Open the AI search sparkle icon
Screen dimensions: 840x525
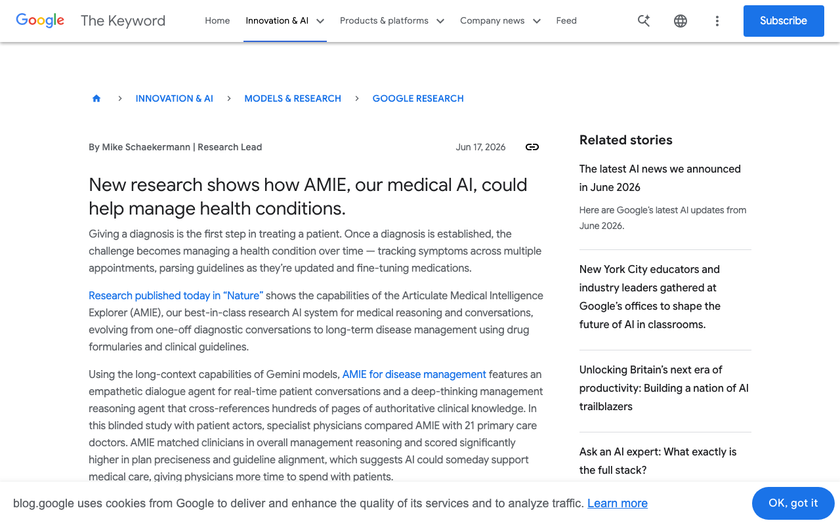pos(643,21)
